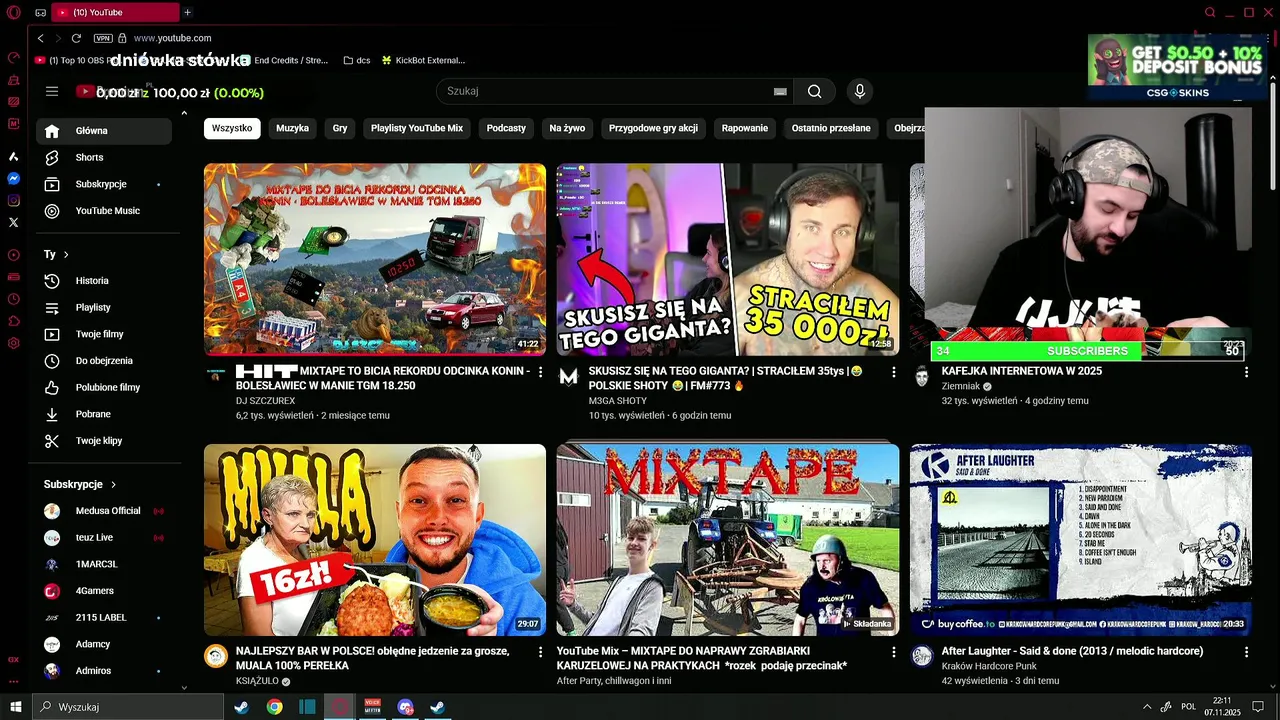Open End Credits / Stre... bookmark
Screen dimensions: 1280x720
click(x=284, y=60)
